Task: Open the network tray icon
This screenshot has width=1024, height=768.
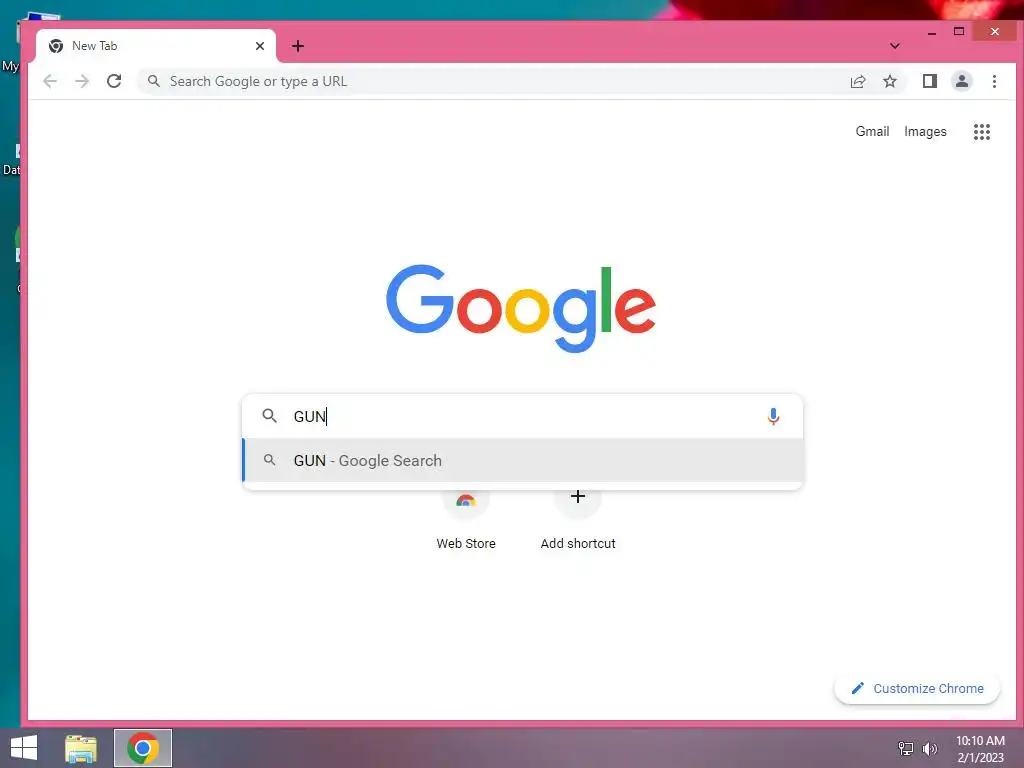Action: 906,748
